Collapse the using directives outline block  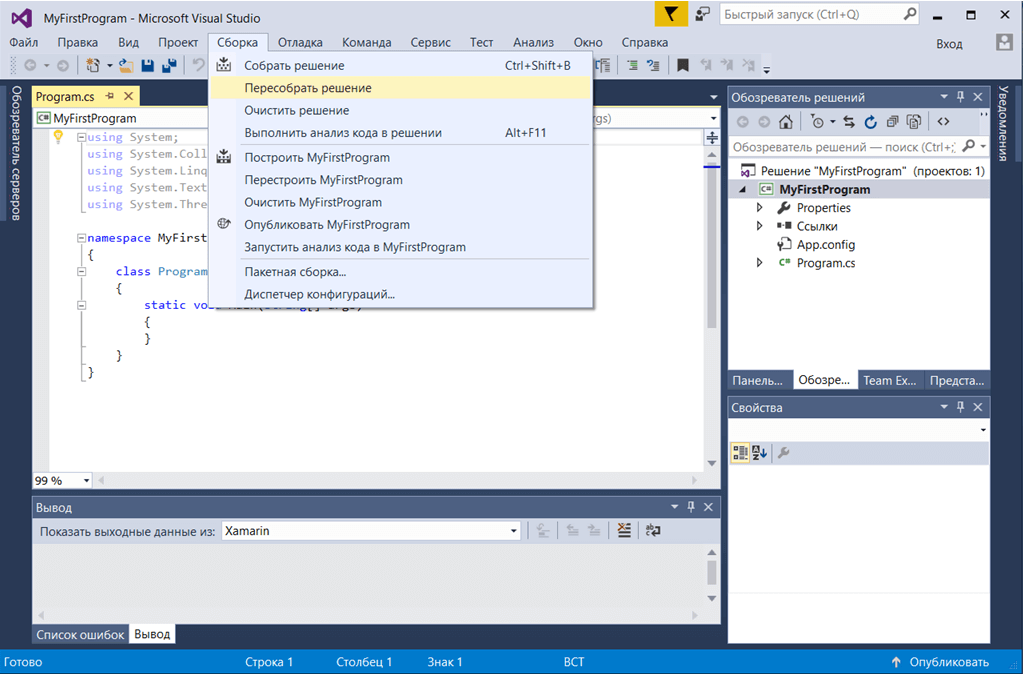[x=82, y=137]
